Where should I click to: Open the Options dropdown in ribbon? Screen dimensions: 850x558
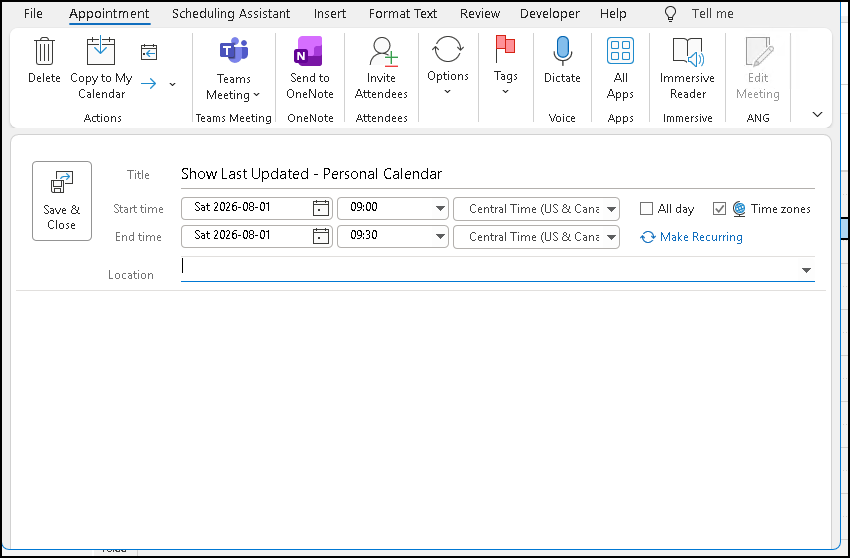tap(448, 66)
